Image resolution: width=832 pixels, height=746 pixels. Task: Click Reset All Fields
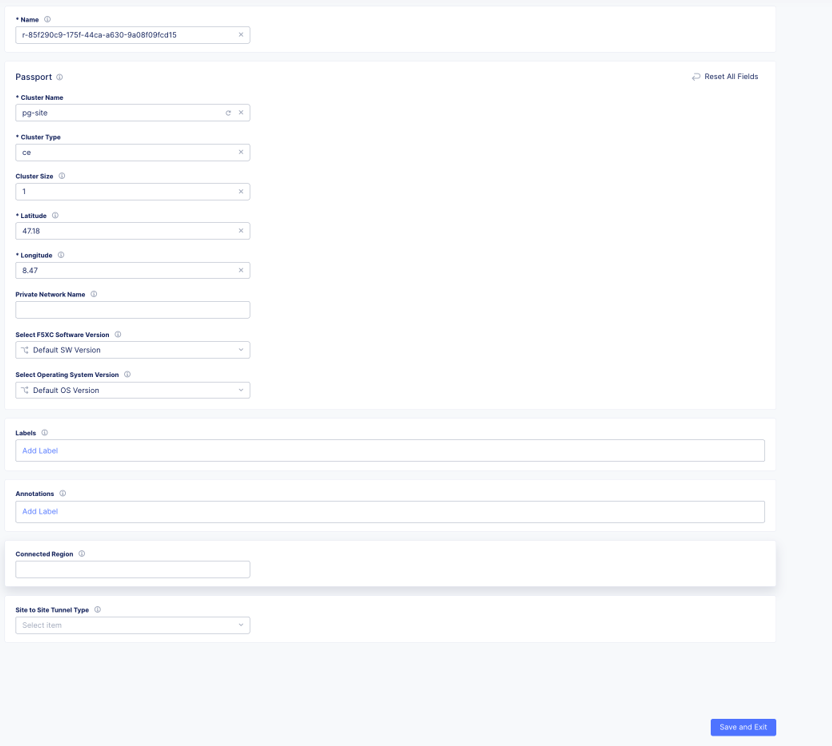[x=725, y=77]
